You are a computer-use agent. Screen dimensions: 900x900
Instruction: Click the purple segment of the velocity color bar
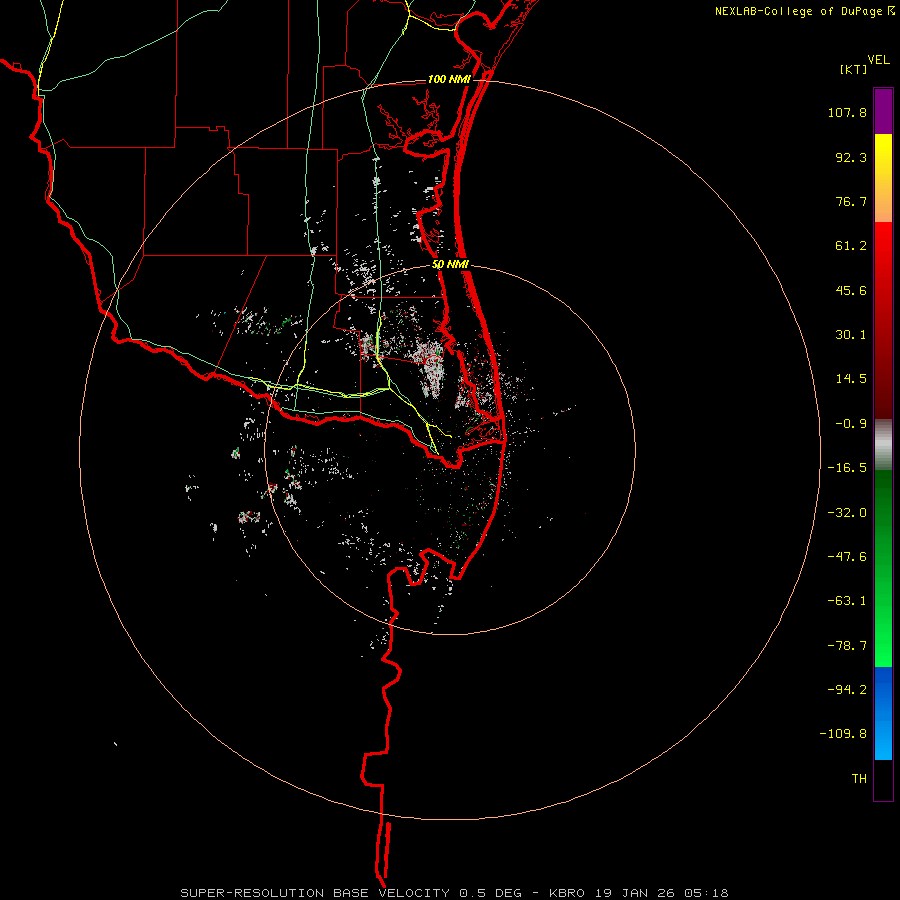[x=883, y=111]
